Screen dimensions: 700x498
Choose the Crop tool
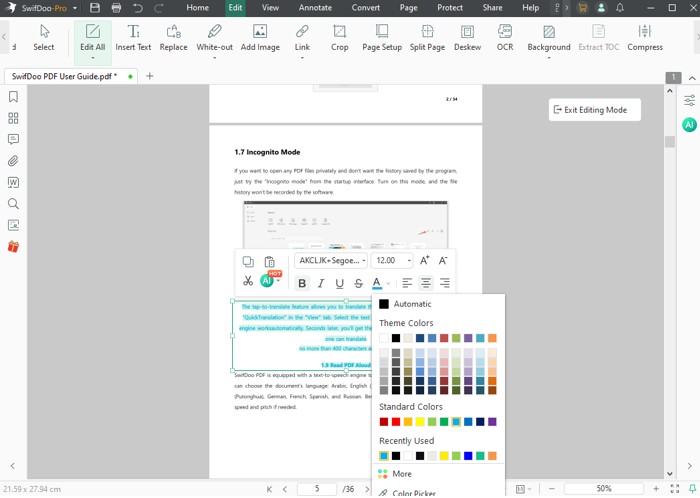pos(340,38)
